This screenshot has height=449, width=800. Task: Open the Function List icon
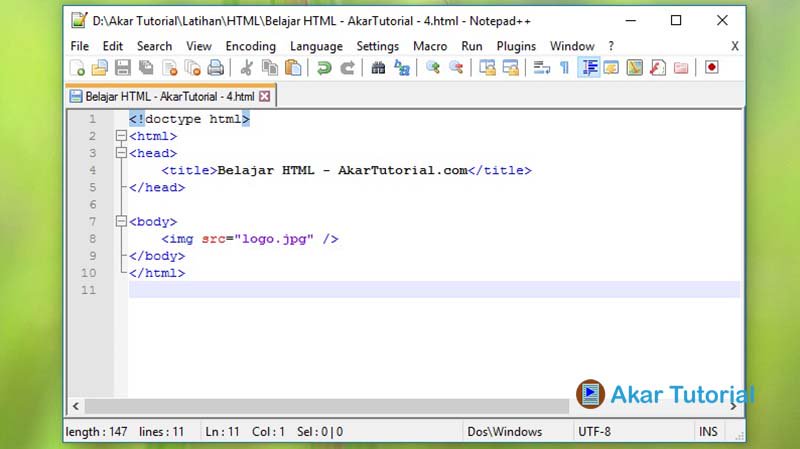[658, 68]
